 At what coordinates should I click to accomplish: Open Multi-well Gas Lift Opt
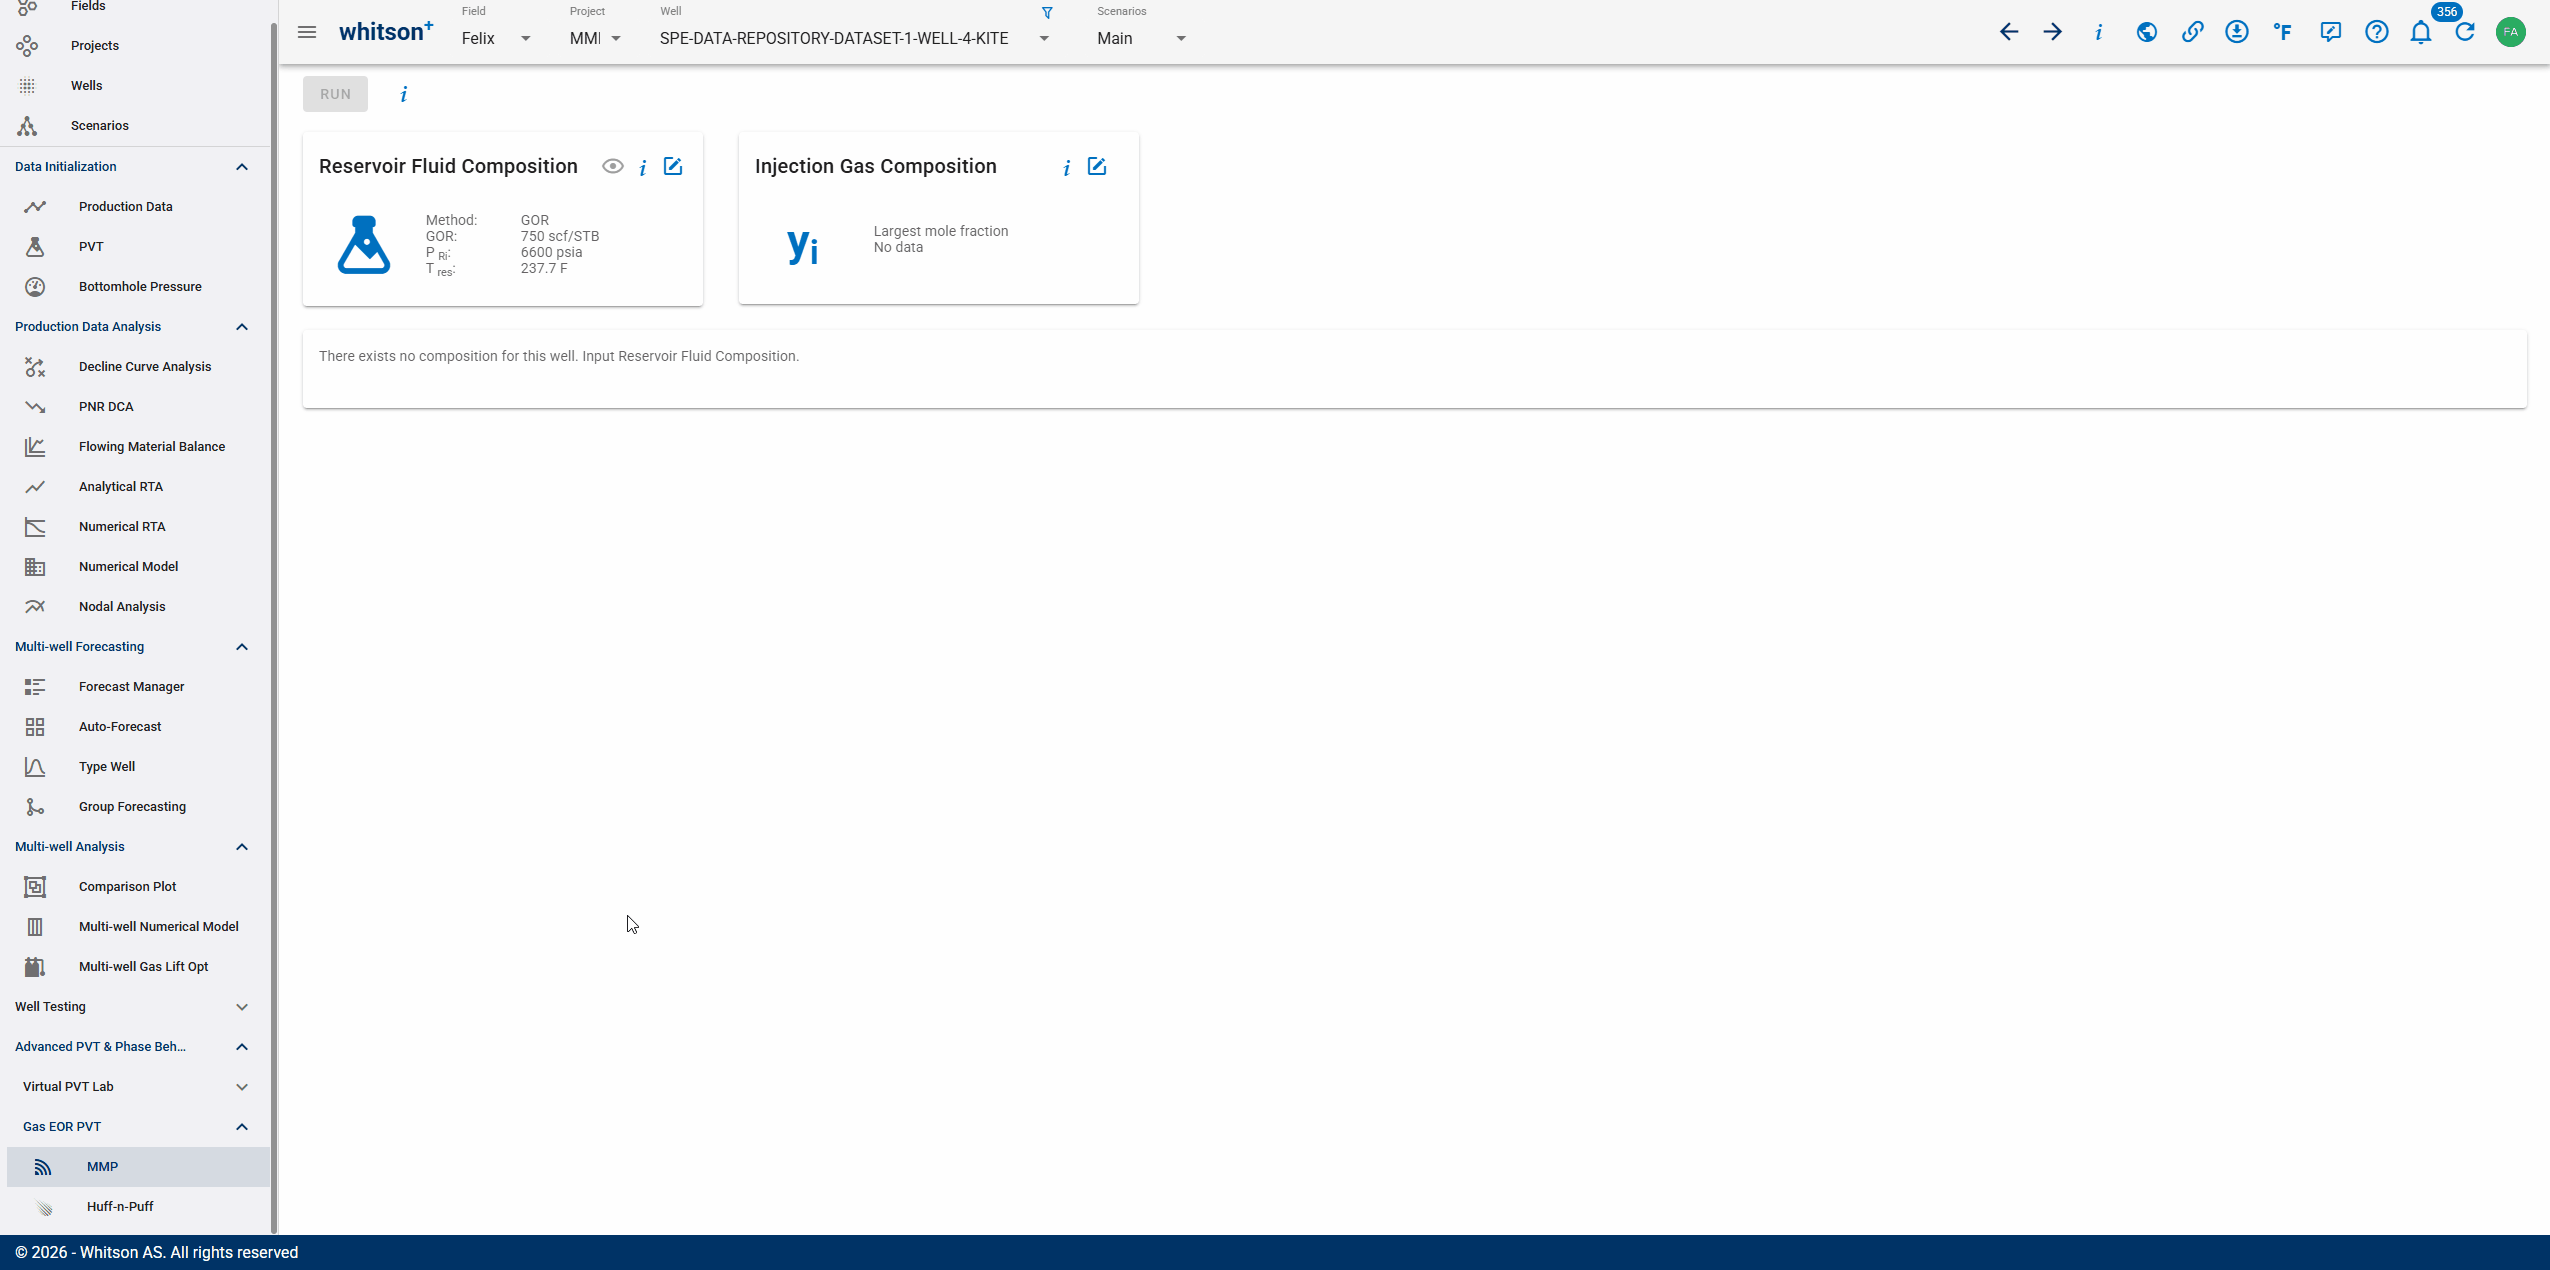click(135, 967)
